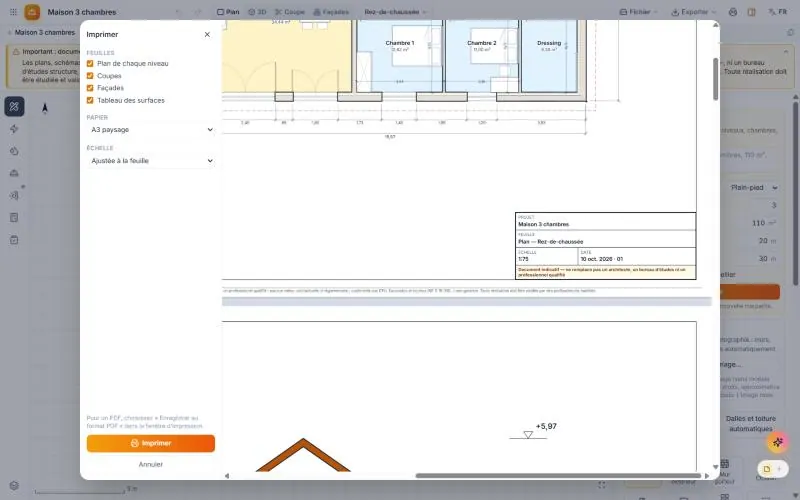Switch to the 3D view tab

click(257, 12)
